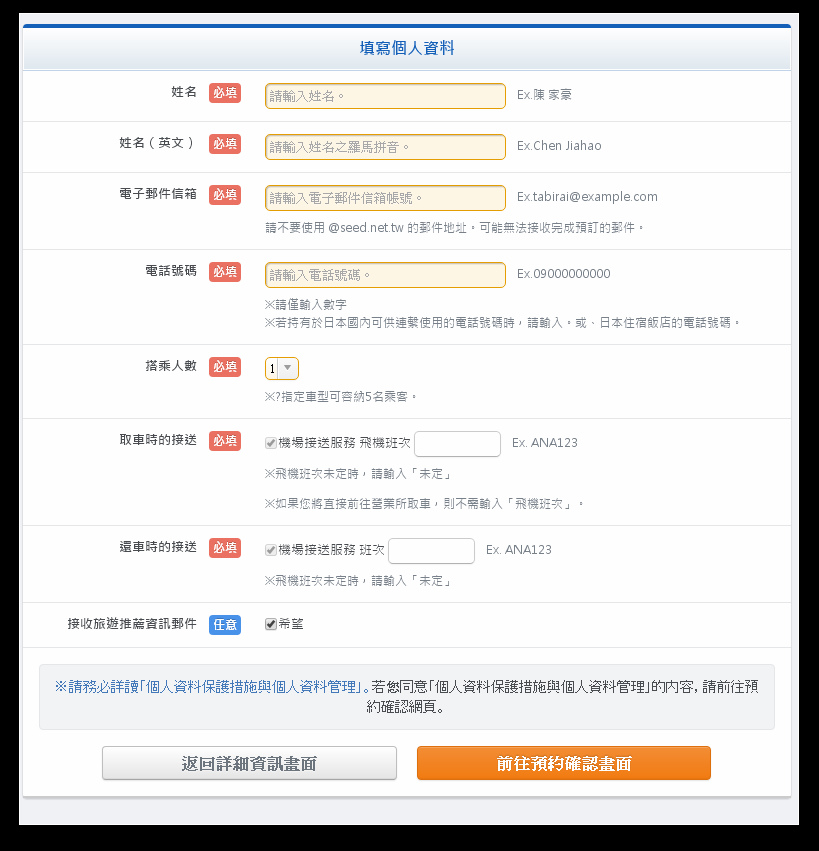
Task: Toggle 機場接送服務 班次 return checkbox
Action: (x=271, y=550)
